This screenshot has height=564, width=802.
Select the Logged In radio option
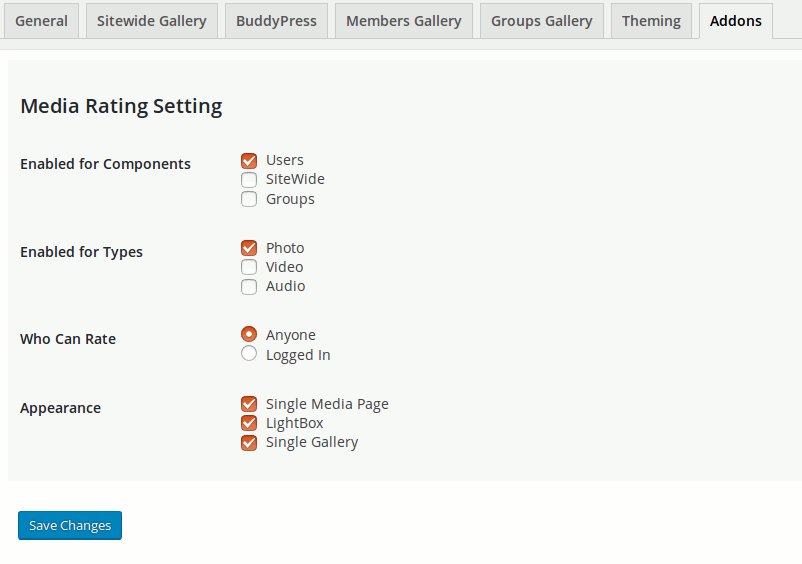(249, 353)
